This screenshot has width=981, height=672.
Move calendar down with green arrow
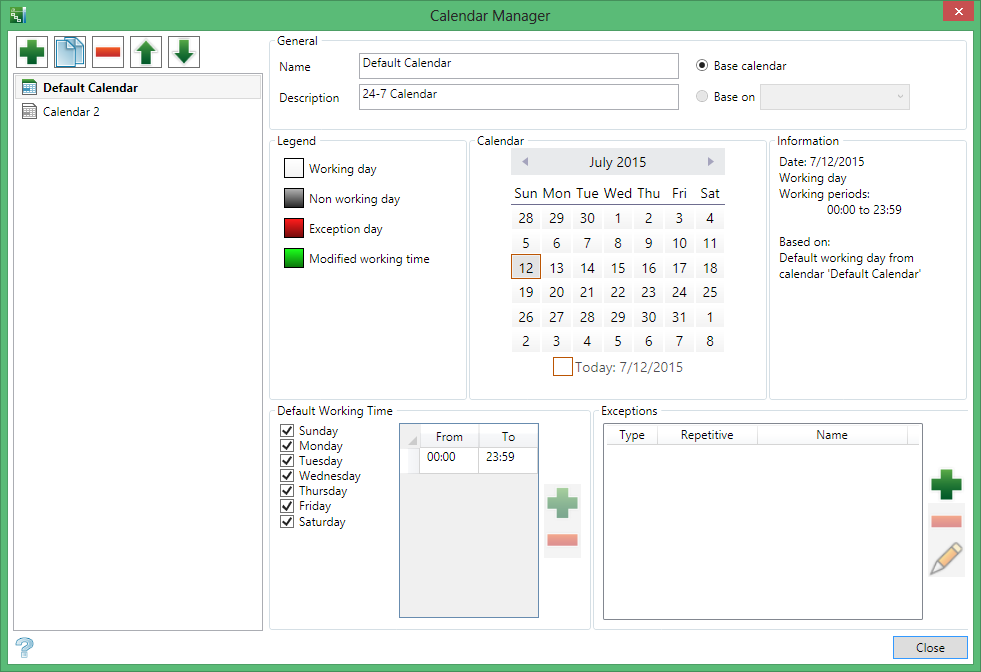coord(184,51)
